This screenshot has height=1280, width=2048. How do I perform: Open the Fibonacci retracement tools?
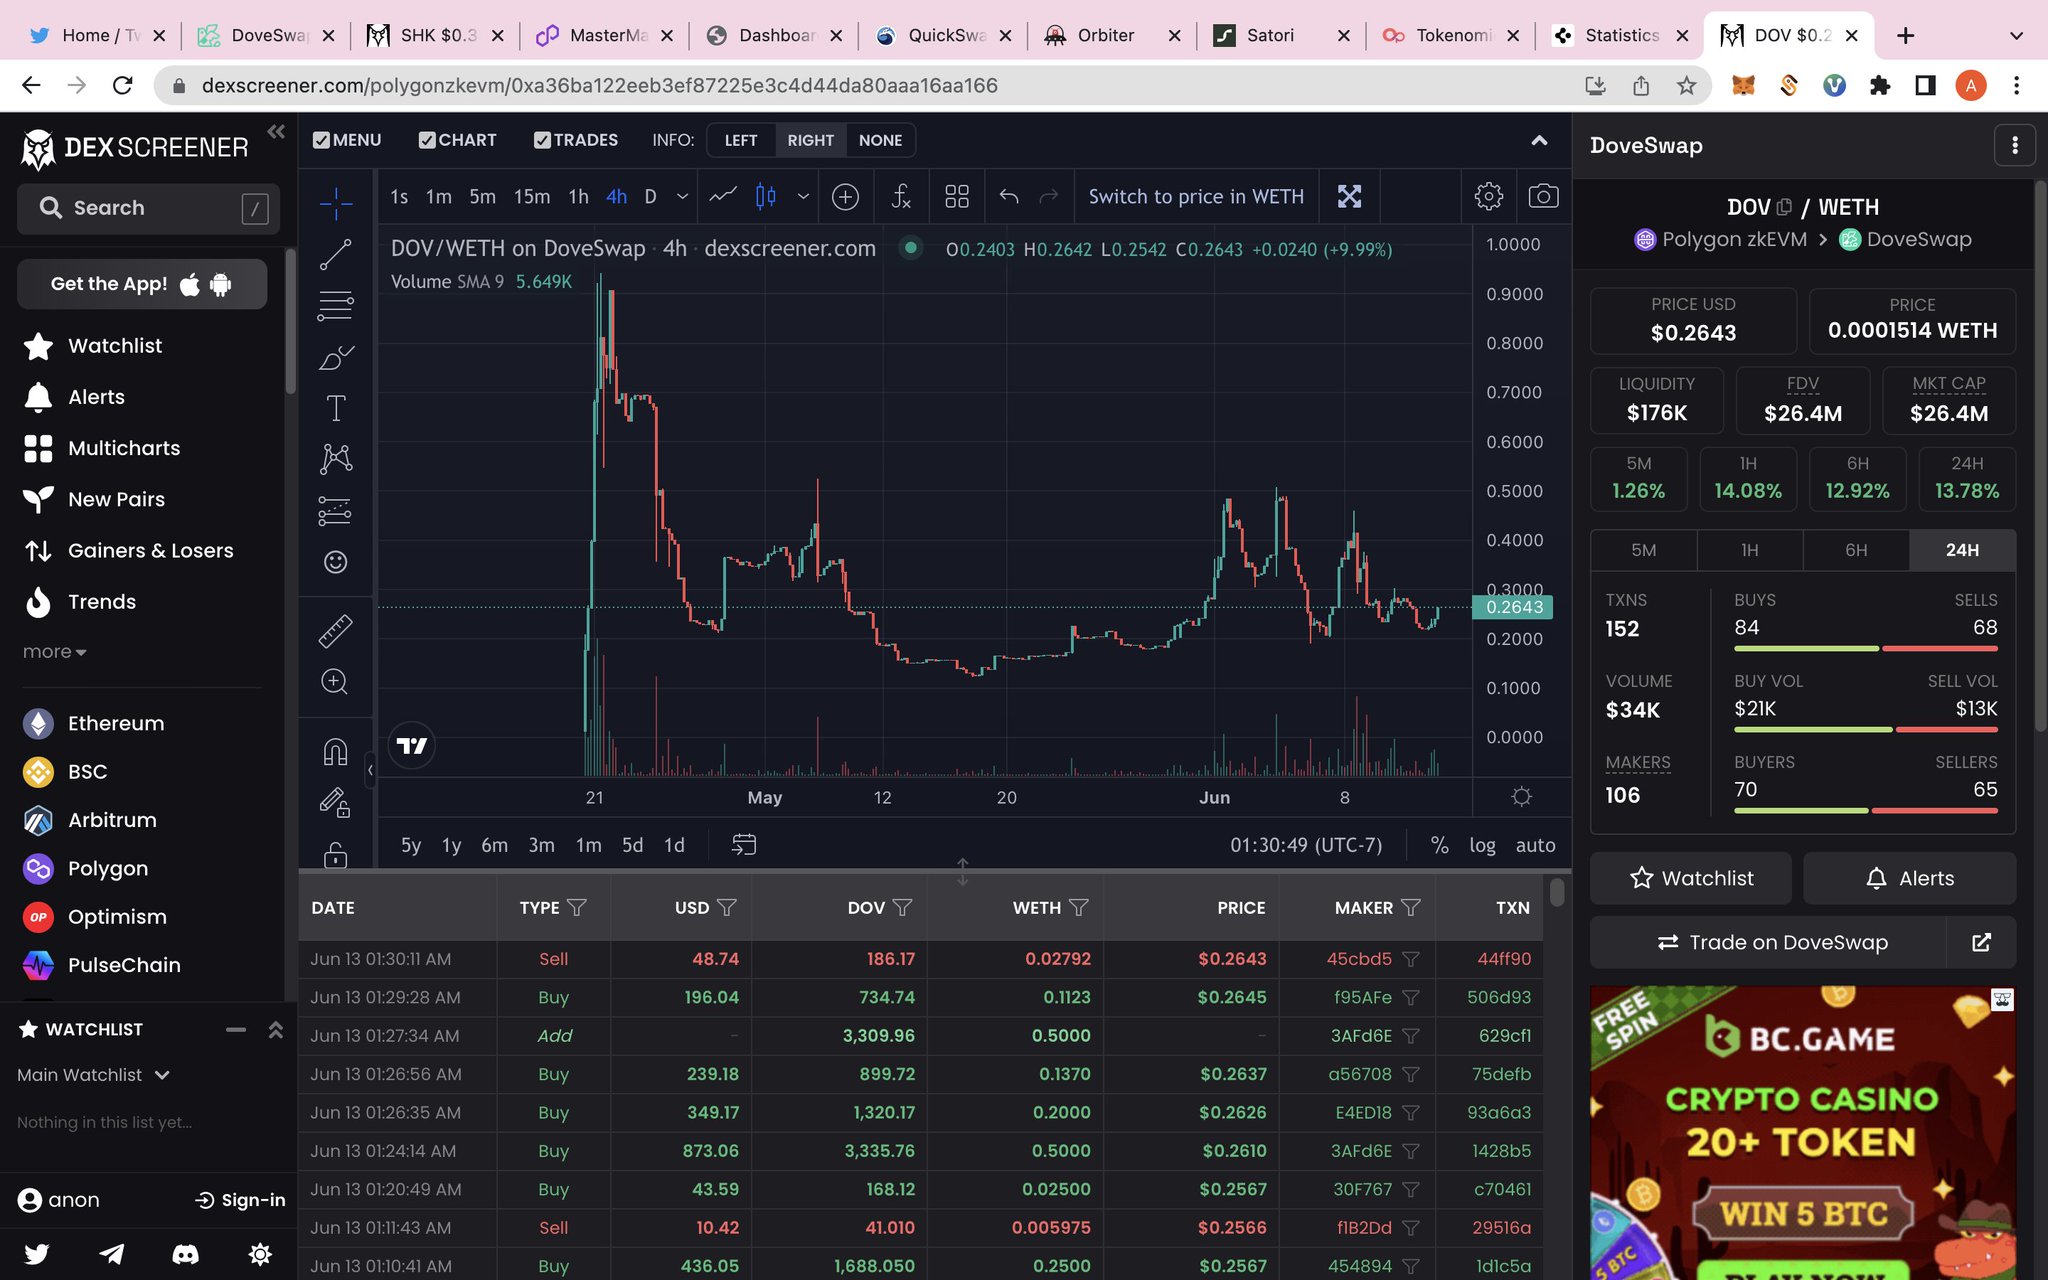[335, 305]
